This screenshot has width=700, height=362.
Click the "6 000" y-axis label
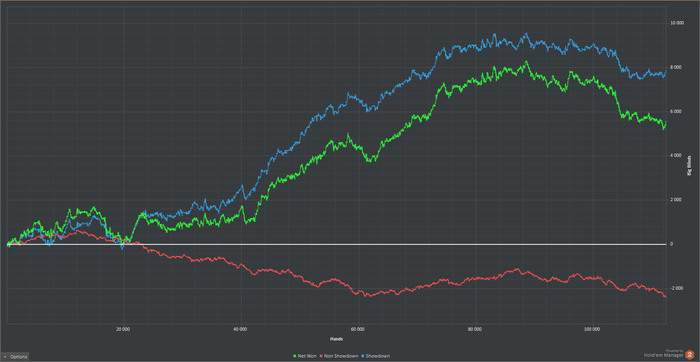click(x=676, y=112)
